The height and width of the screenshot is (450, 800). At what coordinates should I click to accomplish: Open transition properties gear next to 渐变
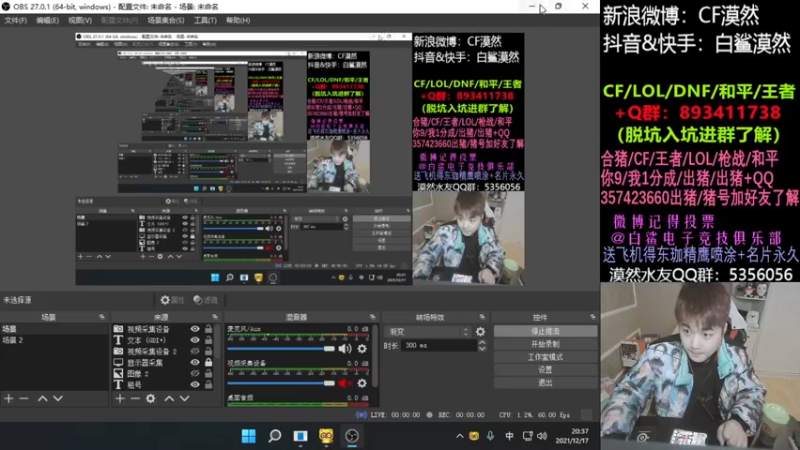click(480, 332)
